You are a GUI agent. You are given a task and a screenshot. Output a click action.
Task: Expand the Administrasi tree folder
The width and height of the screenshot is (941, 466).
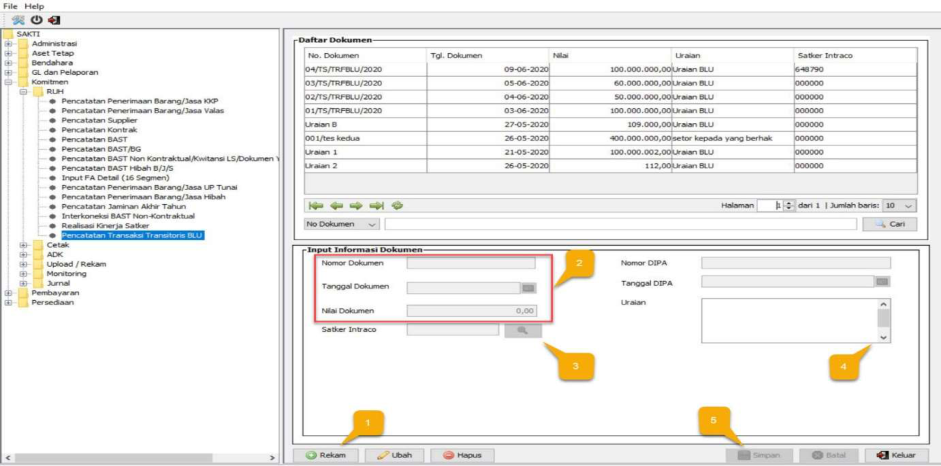click(x=9, y=44)
